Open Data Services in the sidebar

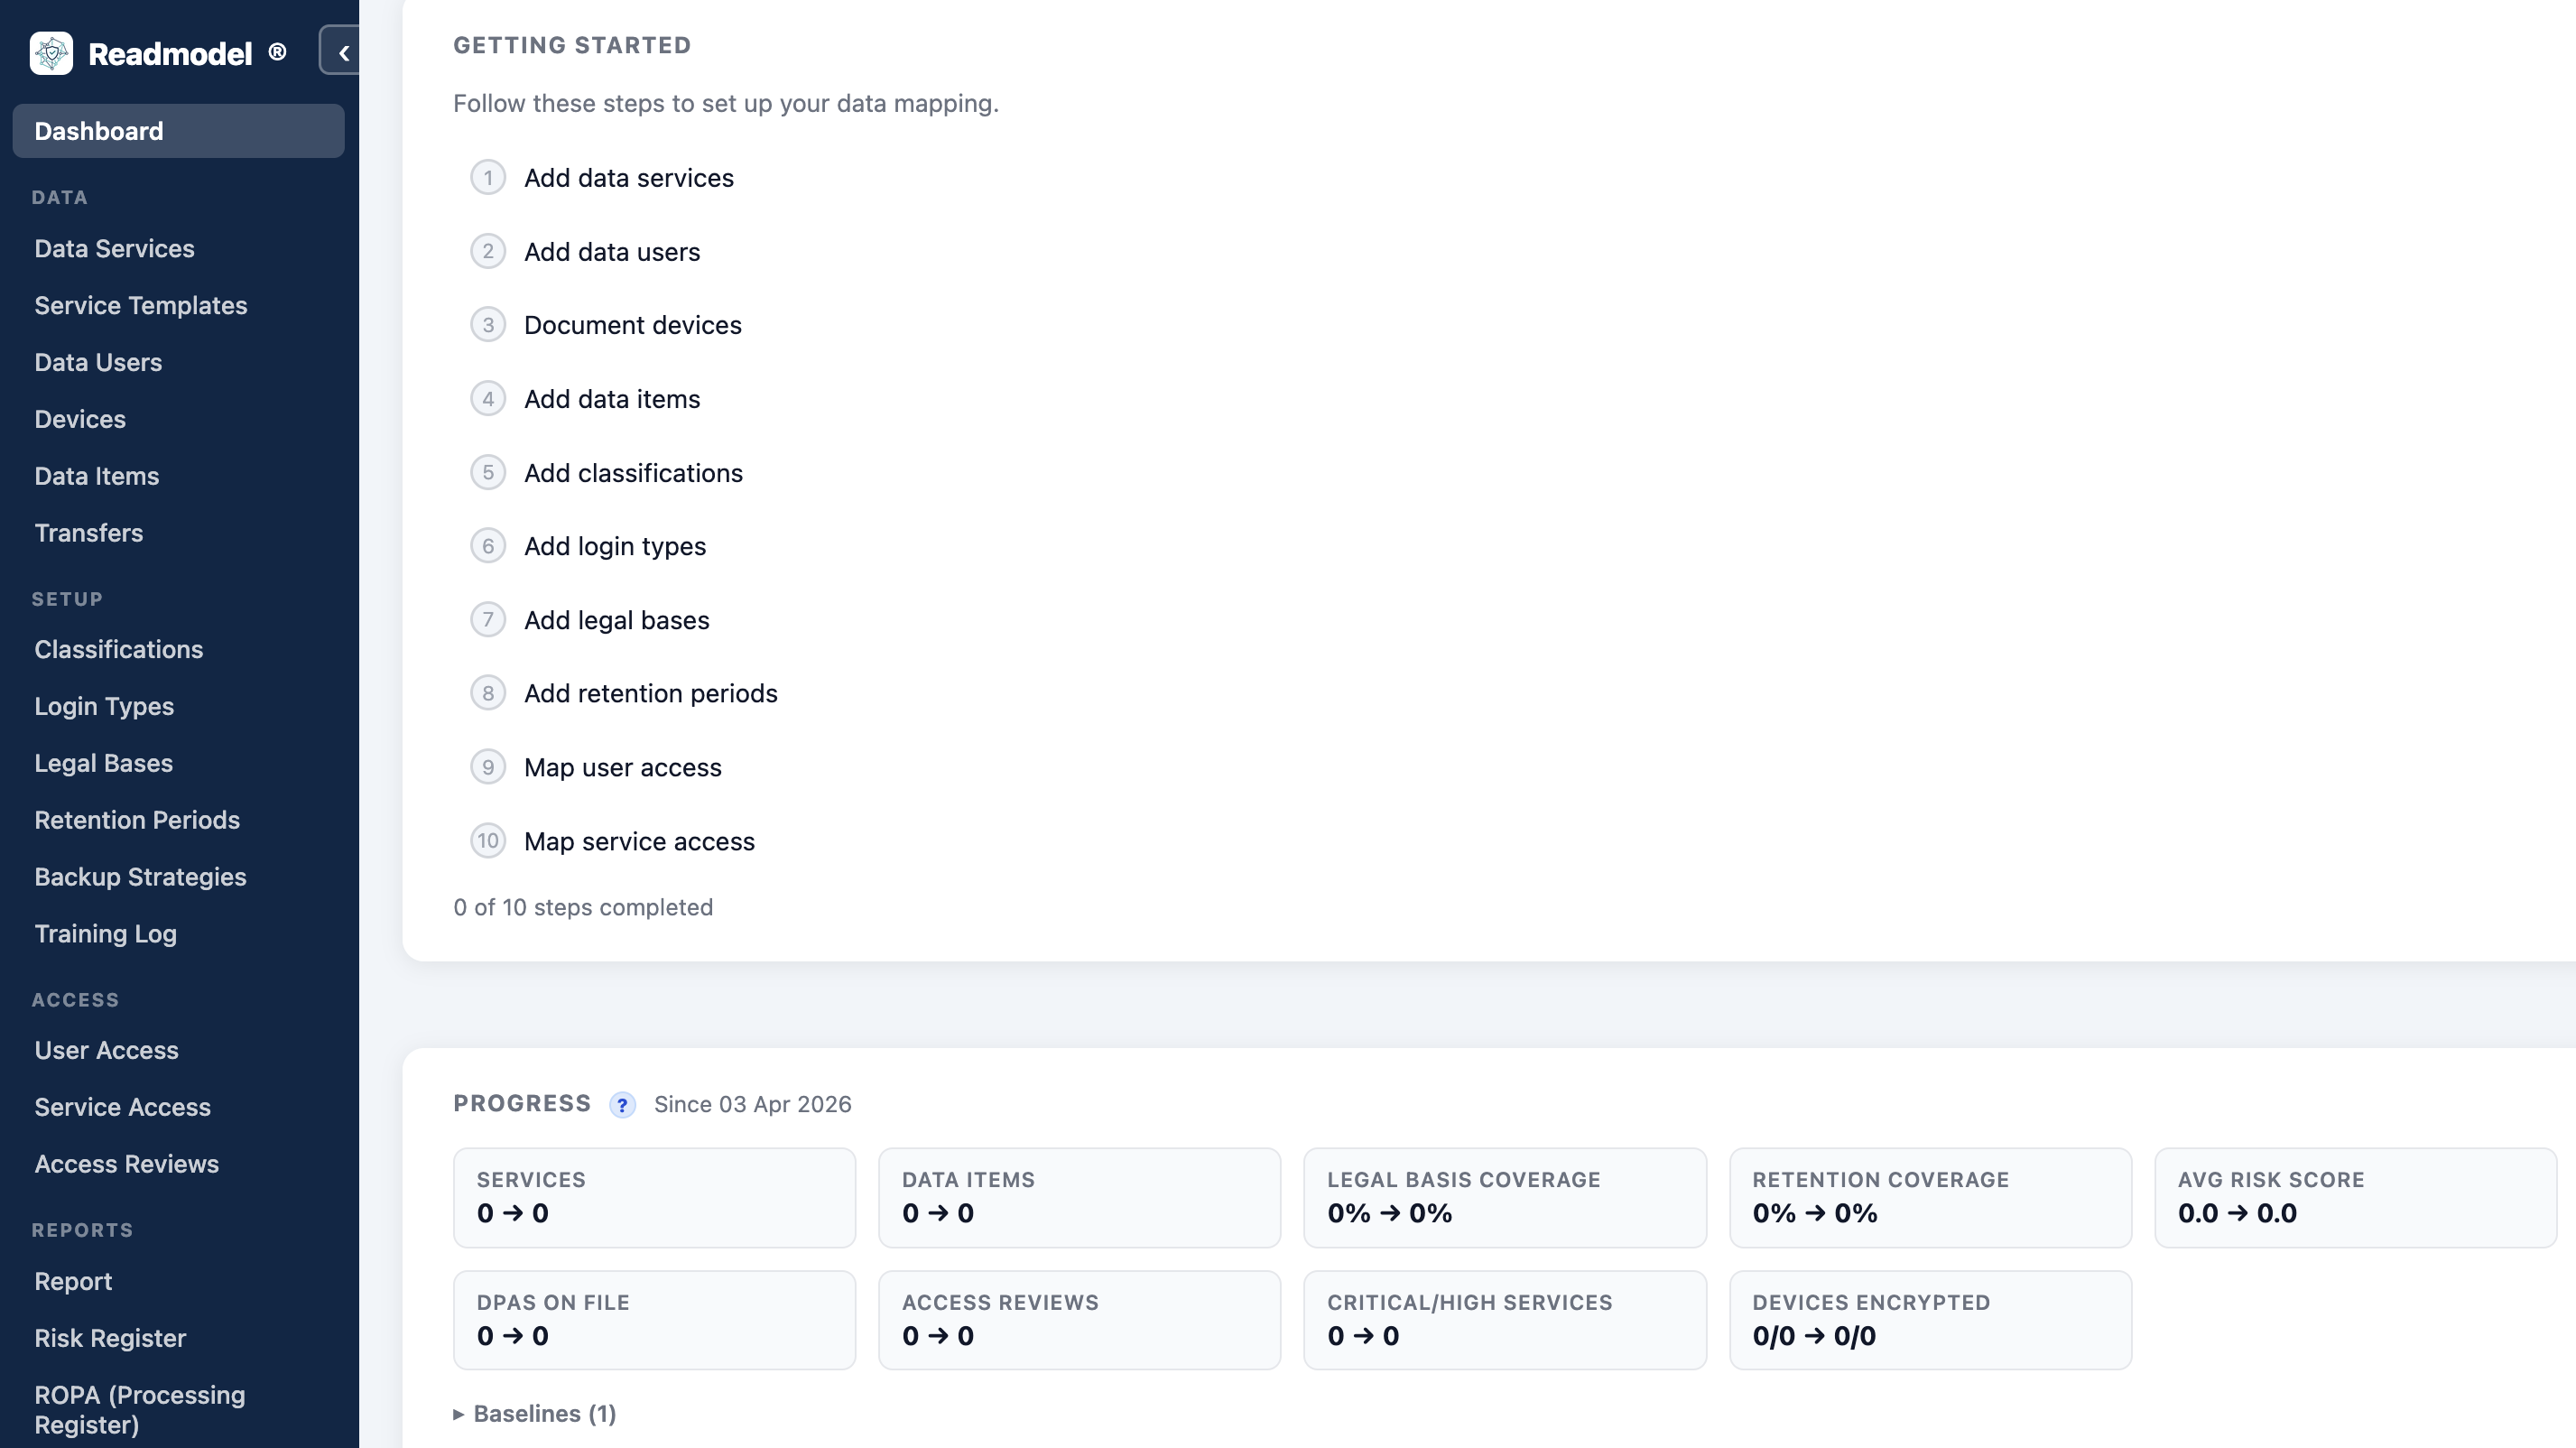[114, 248]
